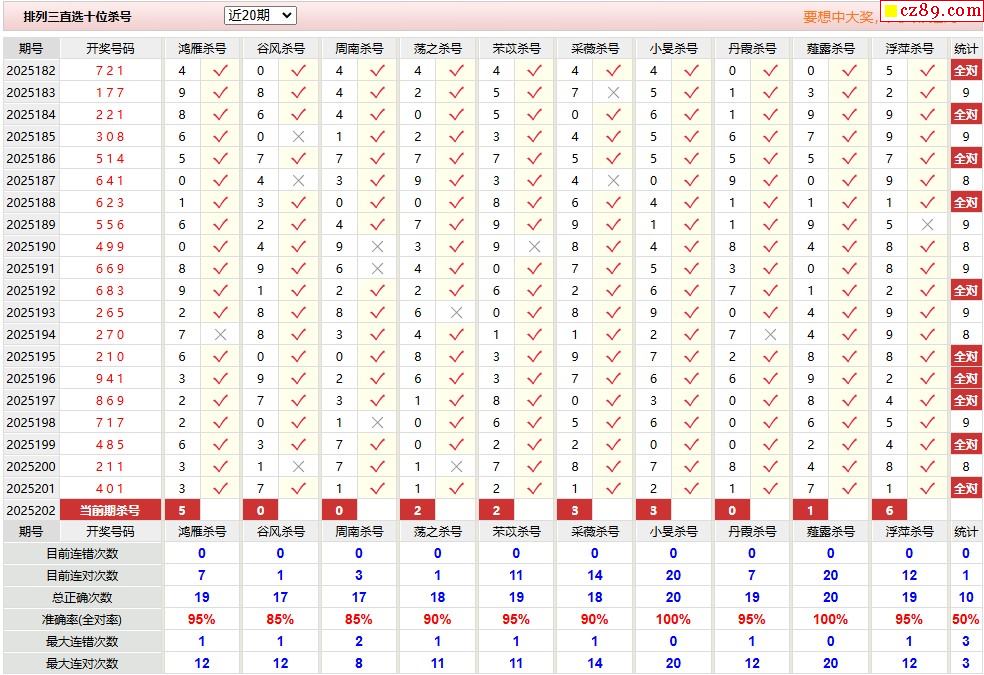This screenshot has width=984, height=675.
Task: Select winning number 3 0 8
Action: pos(110,137)
